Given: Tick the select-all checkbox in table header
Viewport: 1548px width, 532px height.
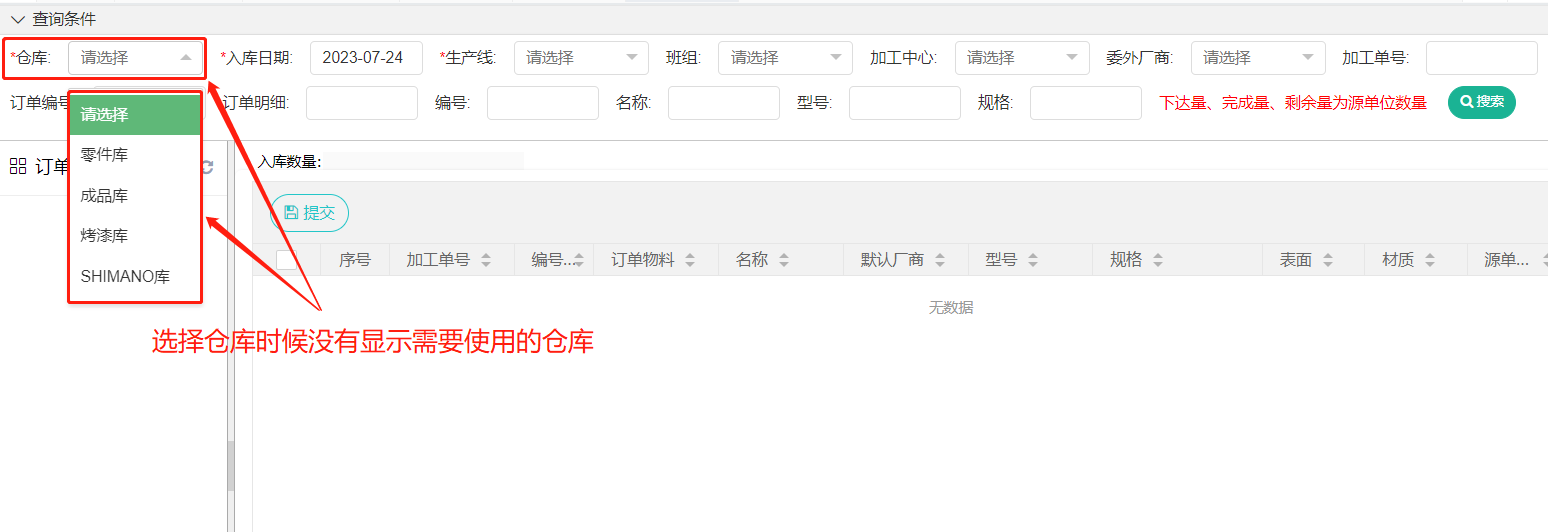Looking at the screenshot, I should pyautogui.click(x=286, y=260).
